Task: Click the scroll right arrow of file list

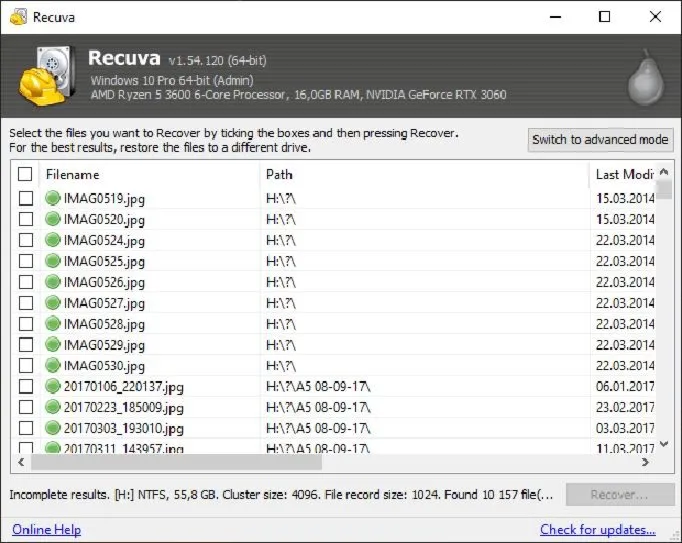Action: point(645,462)
